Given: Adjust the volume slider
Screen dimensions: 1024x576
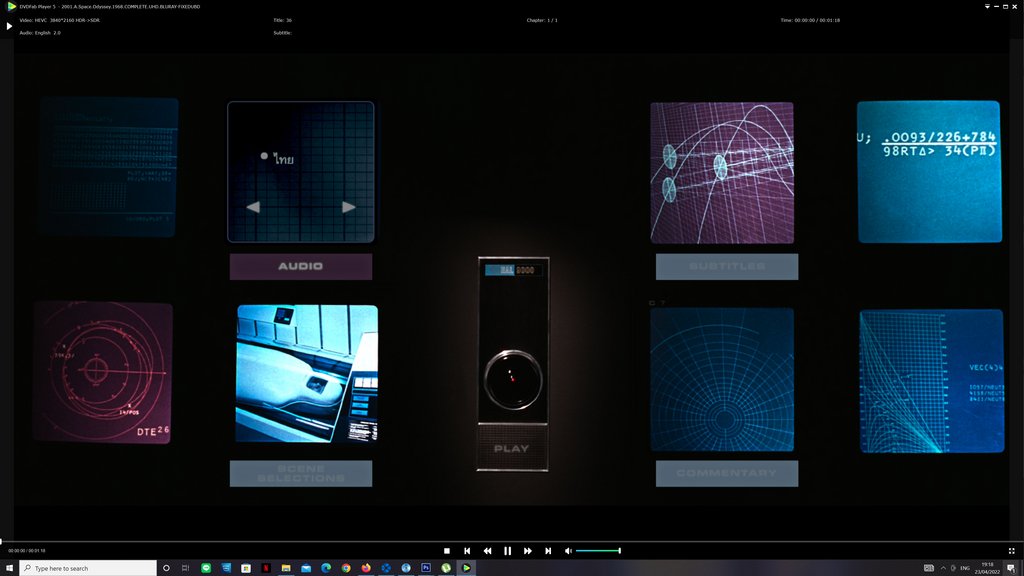Looking at the screenshot, I should pyautogui.click(x=598, y=551).
